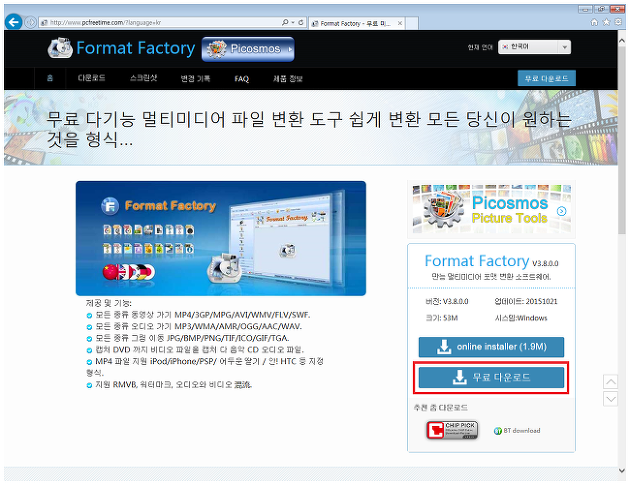This screenshot has width=630, height=485.
Task: Open the FAQ nav menu item
Action: coord(241,79)
